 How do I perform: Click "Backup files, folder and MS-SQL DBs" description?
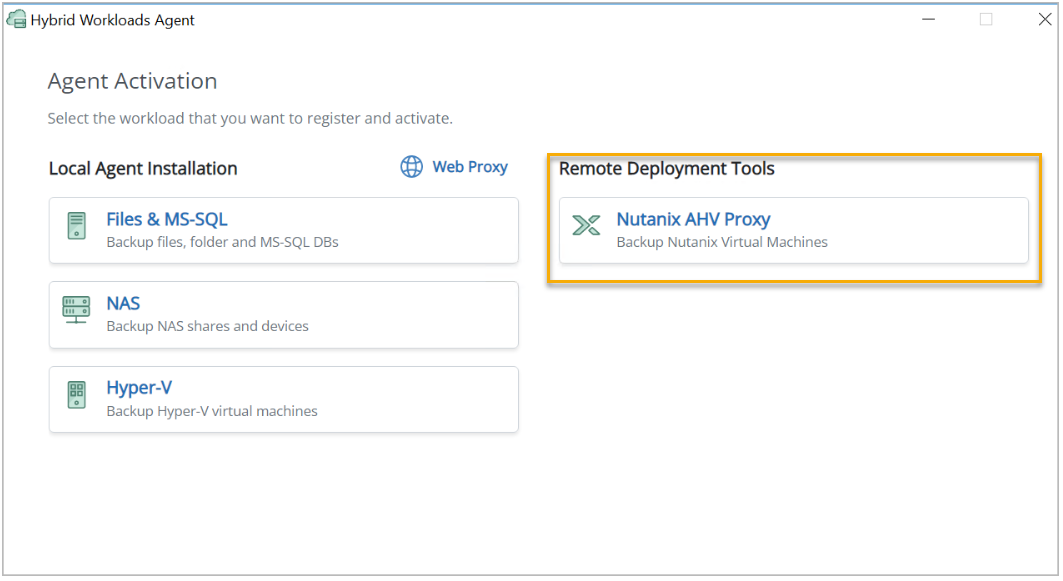coord(222,241)
